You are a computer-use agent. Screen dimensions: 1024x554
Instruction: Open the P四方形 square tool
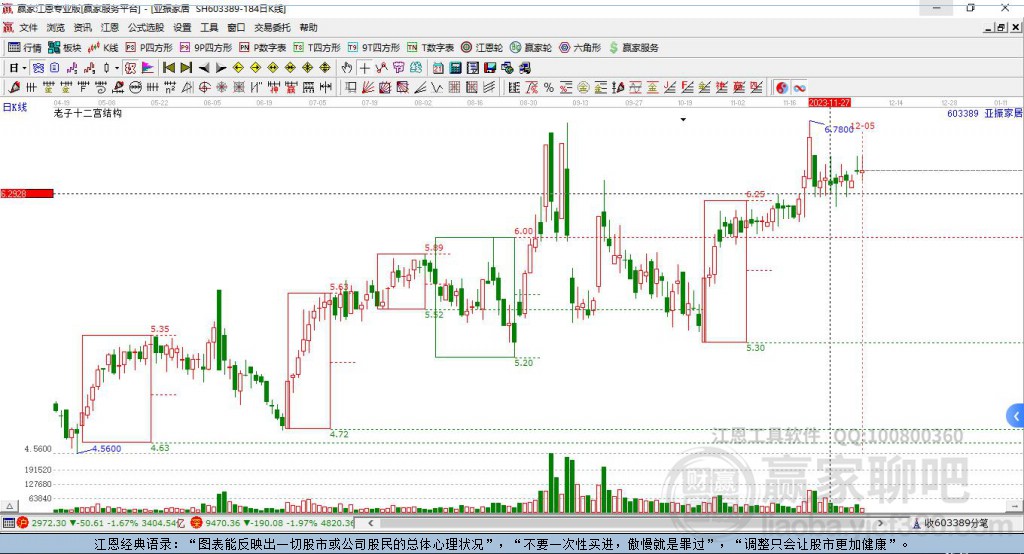click(x=149, y=48)
